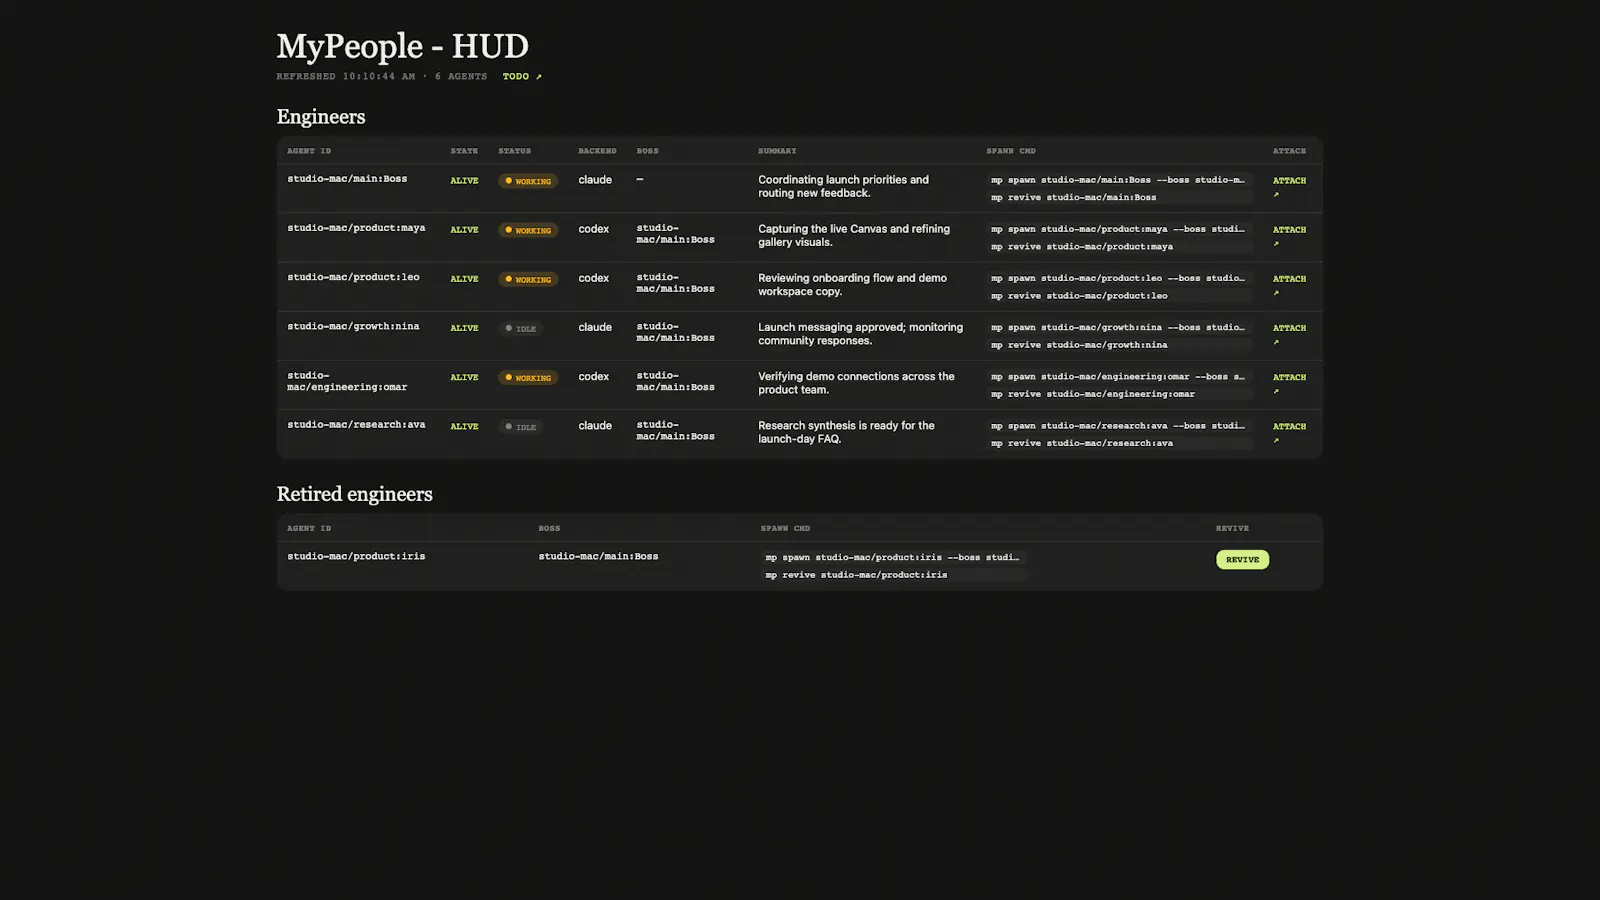Click the Retired engineers section heading
The image size is (1600, 900).
pyautogui.click(x=354, y=494)
